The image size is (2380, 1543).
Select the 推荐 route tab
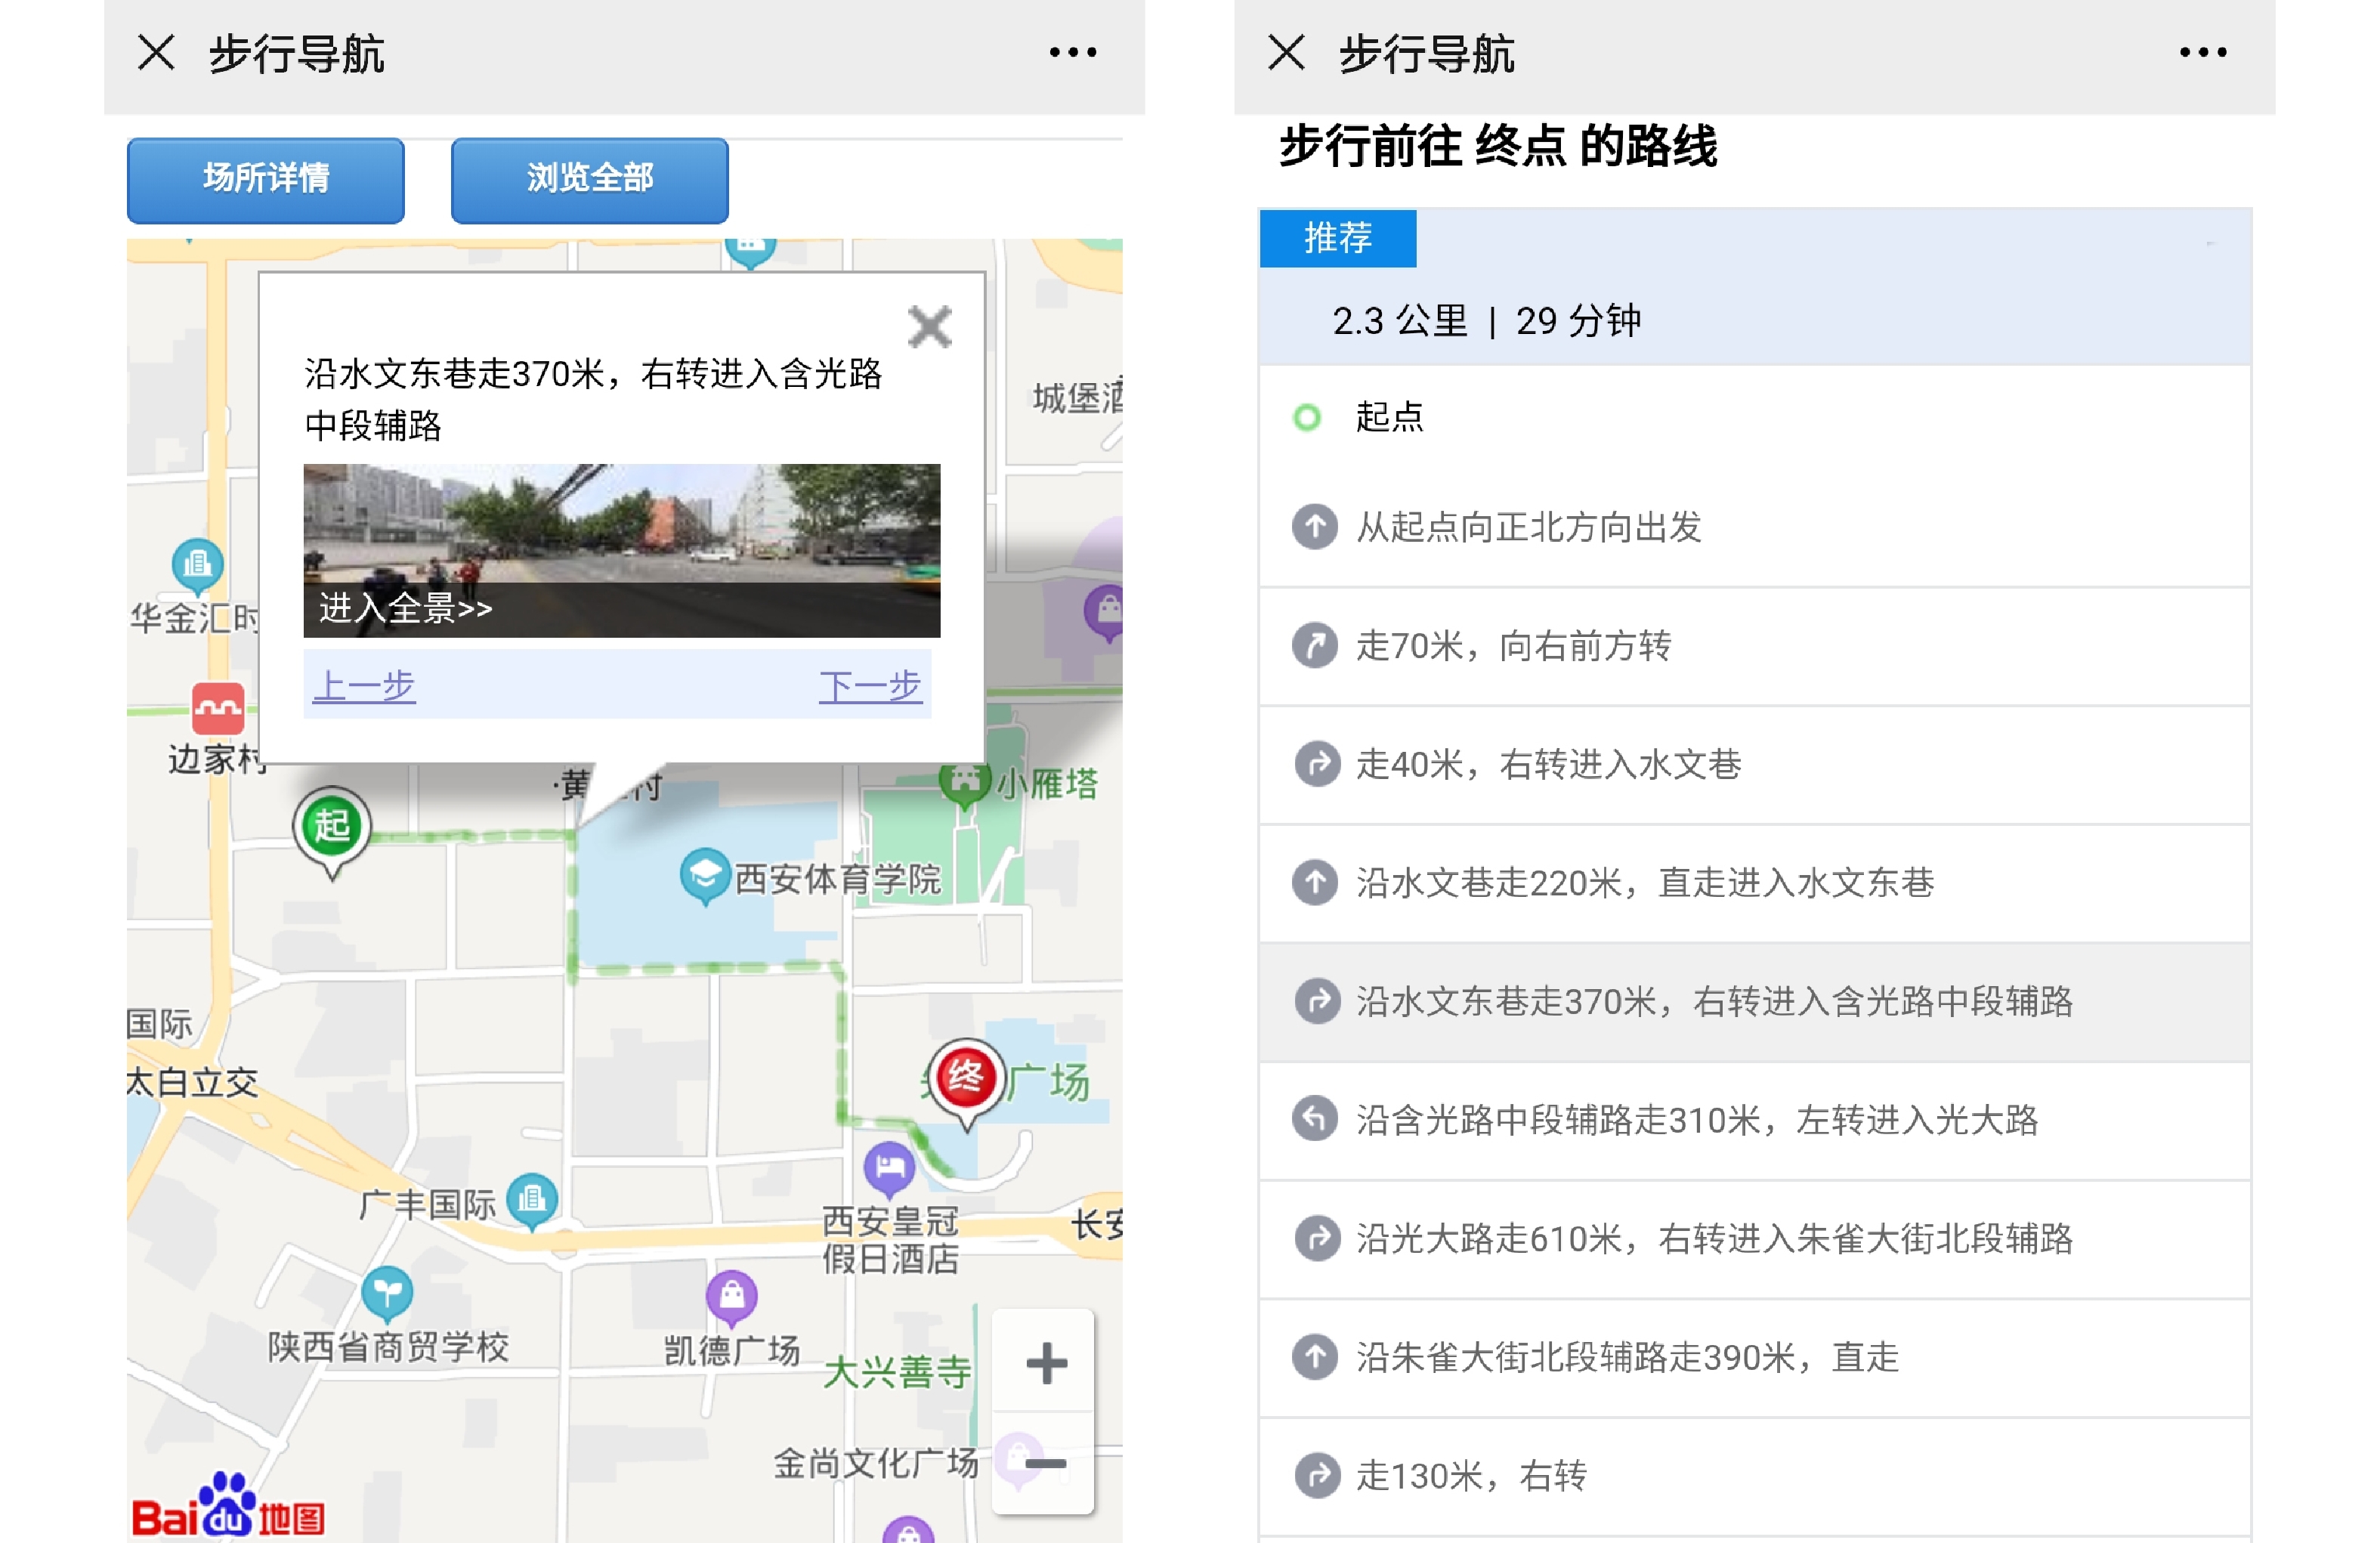[x=1338, y=238]
